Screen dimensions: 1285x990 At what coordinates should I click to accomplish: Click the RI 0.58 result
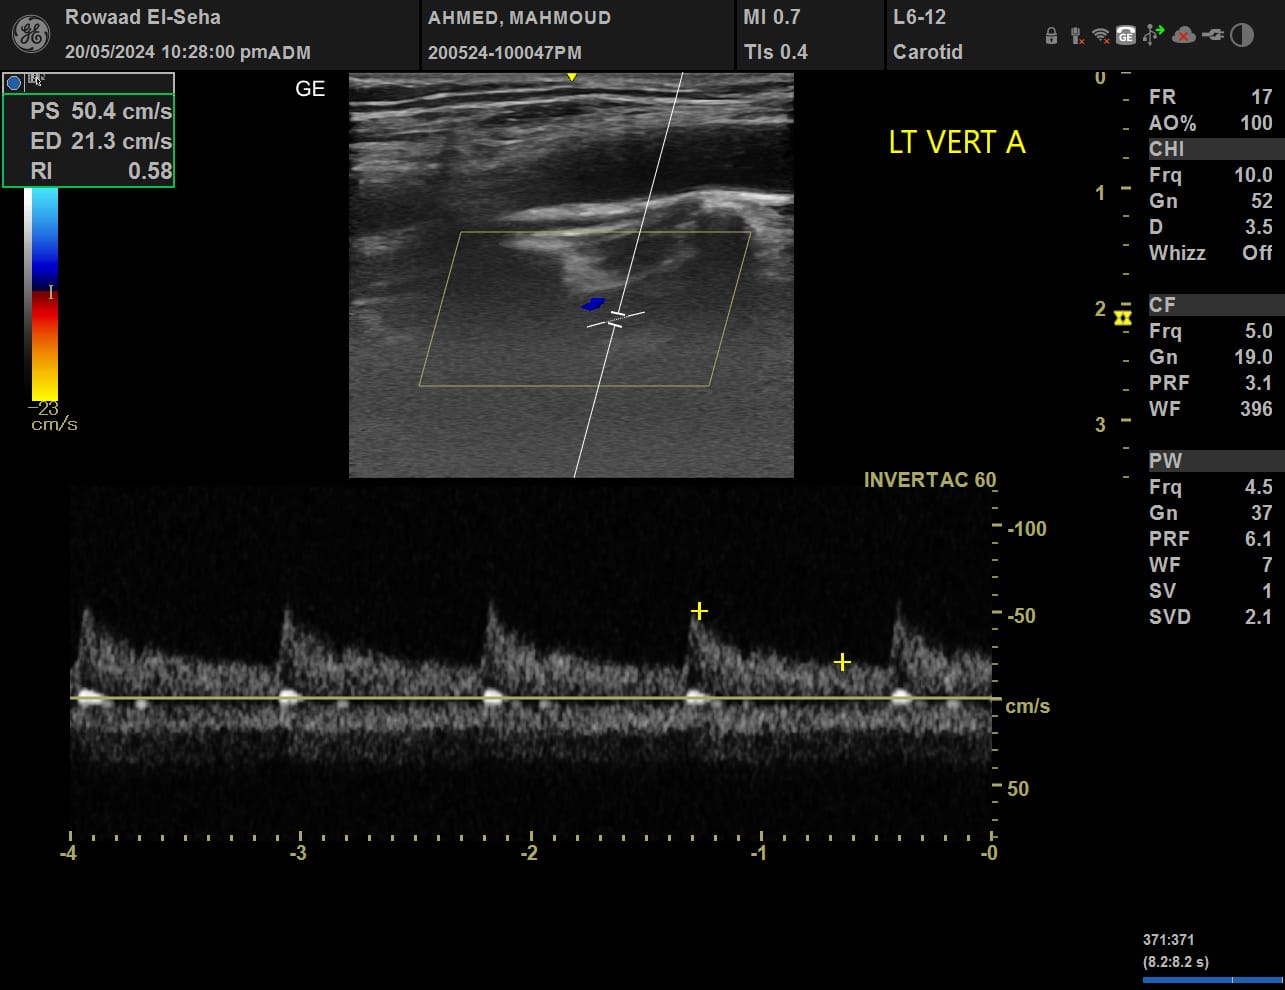101,171
